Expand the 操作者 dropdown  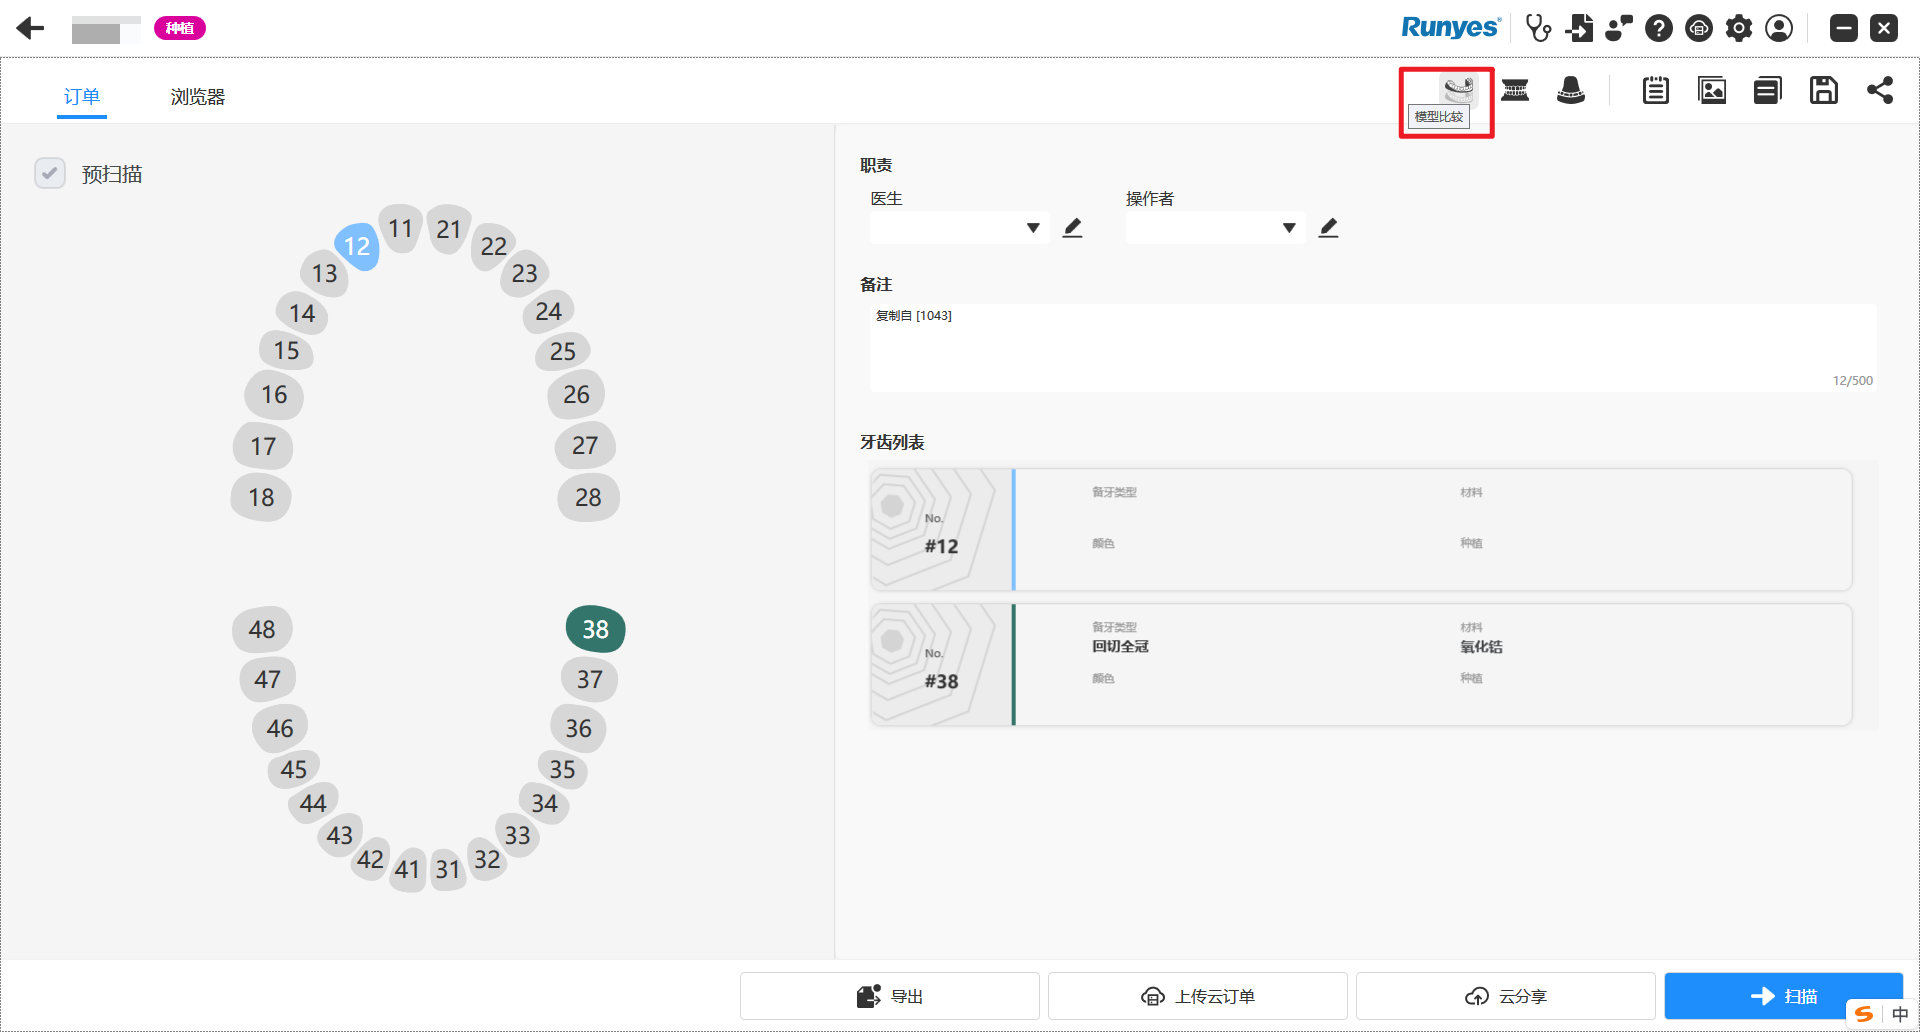1289,228
